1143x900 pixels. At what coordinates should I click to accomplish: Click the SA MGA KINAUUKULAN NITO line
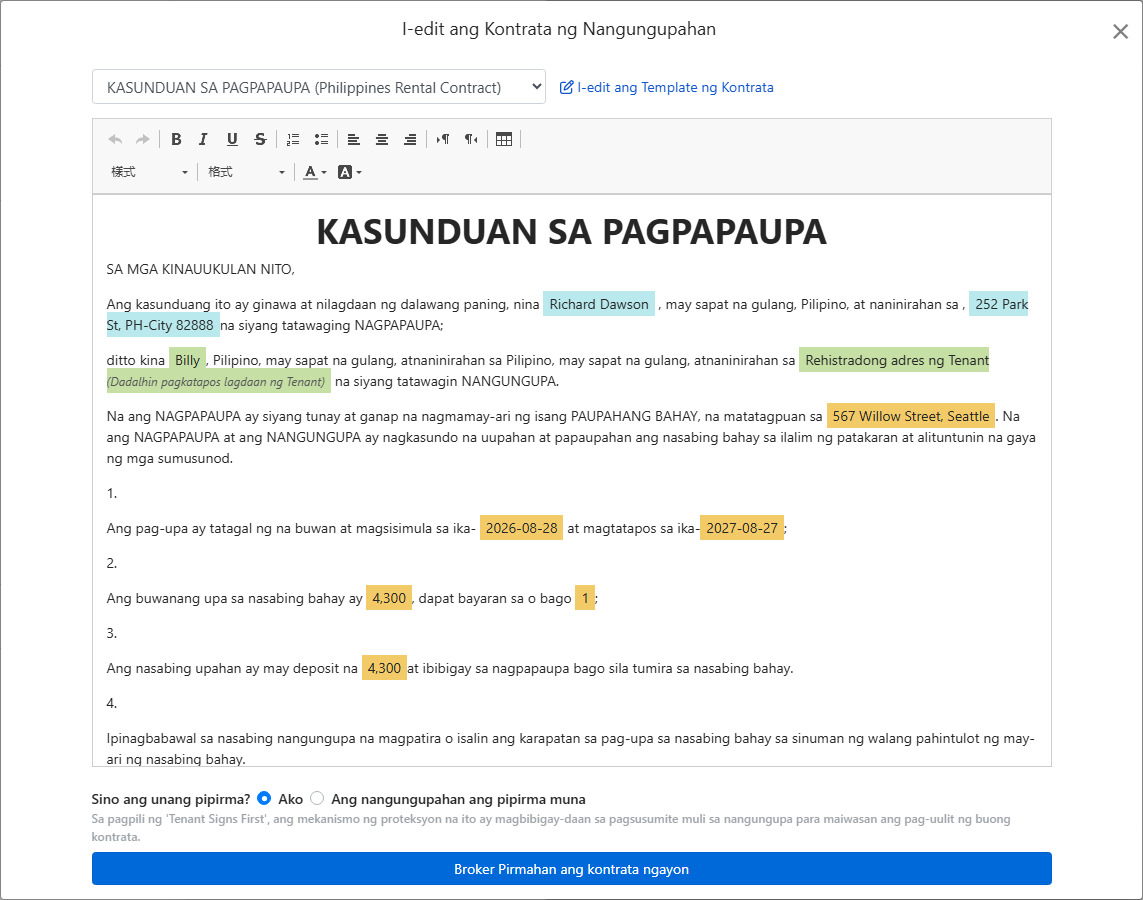(x=200, y=269)
